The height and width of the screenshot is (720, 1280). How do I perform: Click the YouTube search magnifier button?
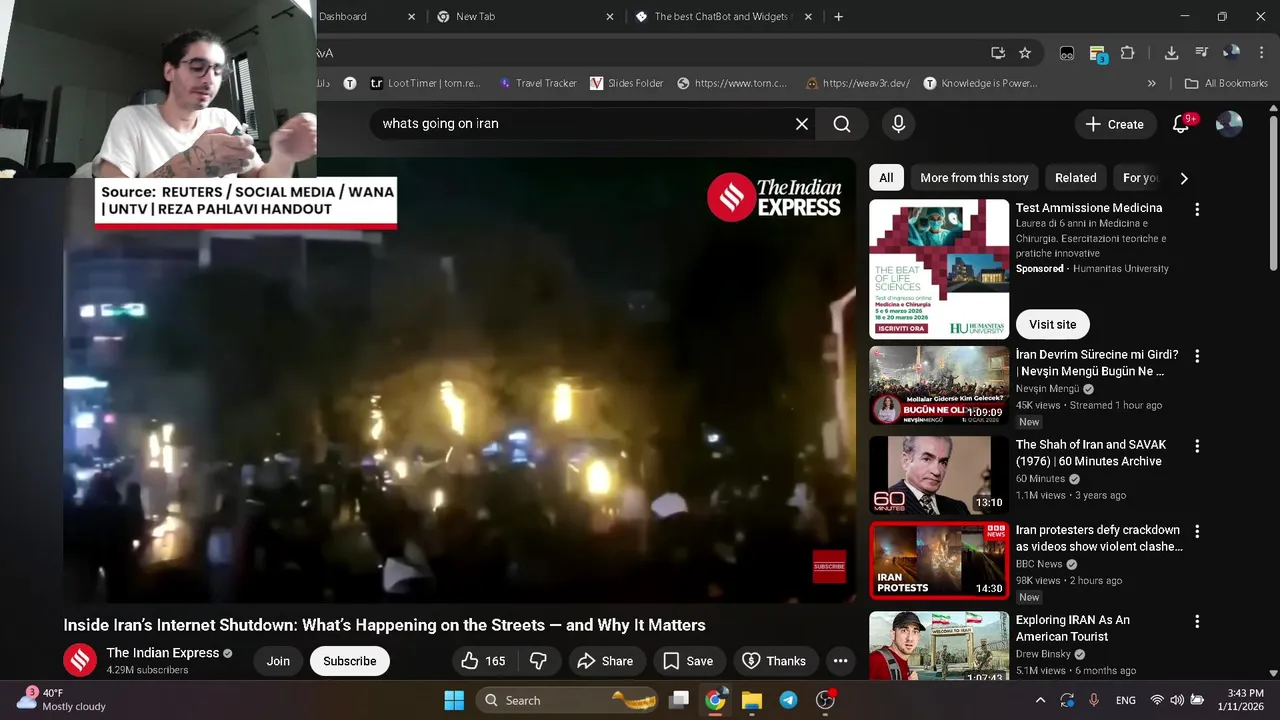(842, 124)
